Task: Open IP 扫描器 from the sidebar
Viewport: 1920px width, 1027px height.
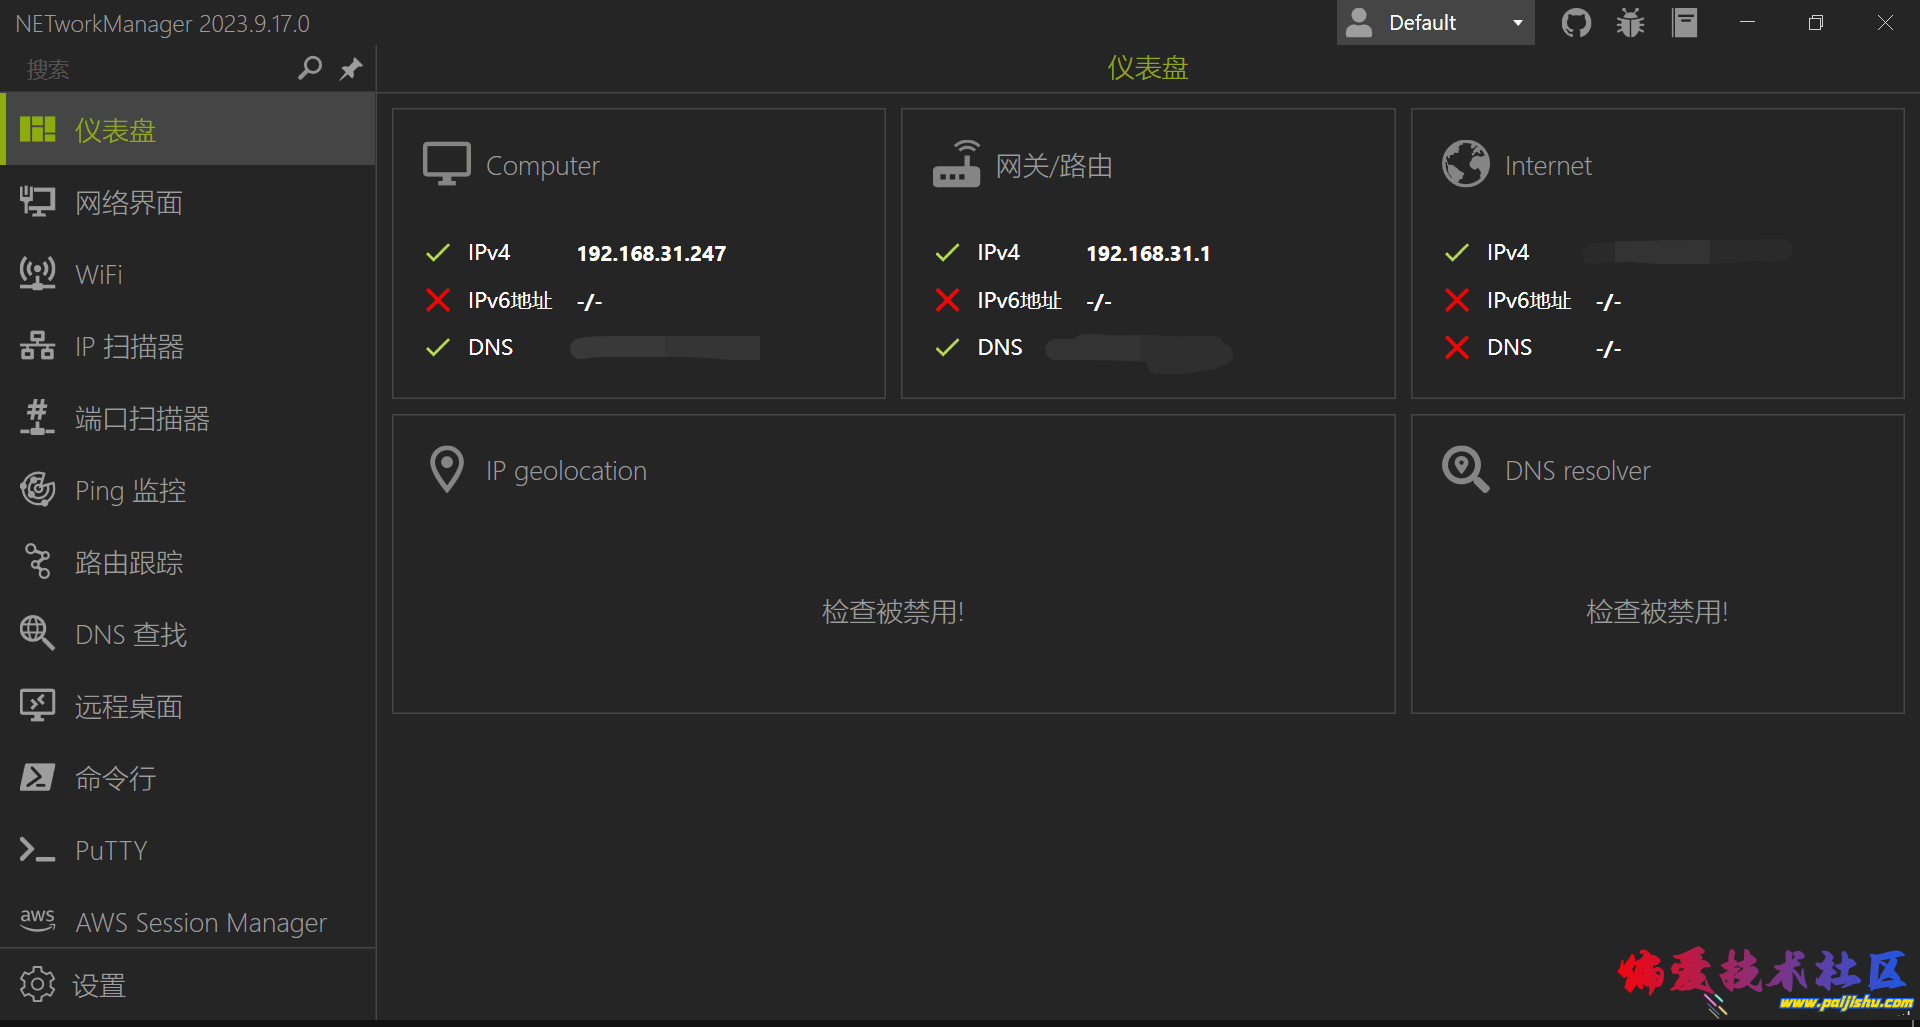Action: (129, 347)
